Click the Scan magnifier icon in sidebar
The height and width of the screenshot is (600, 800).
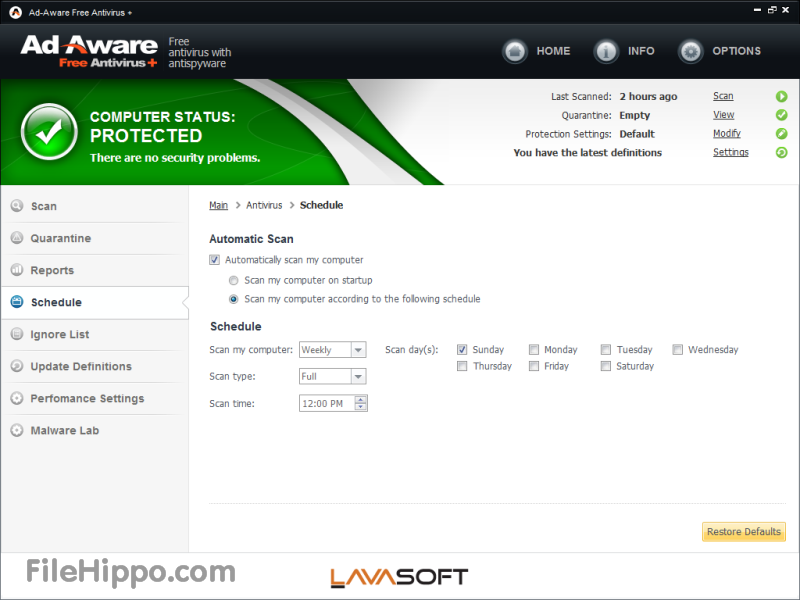[x=17, y=206]
